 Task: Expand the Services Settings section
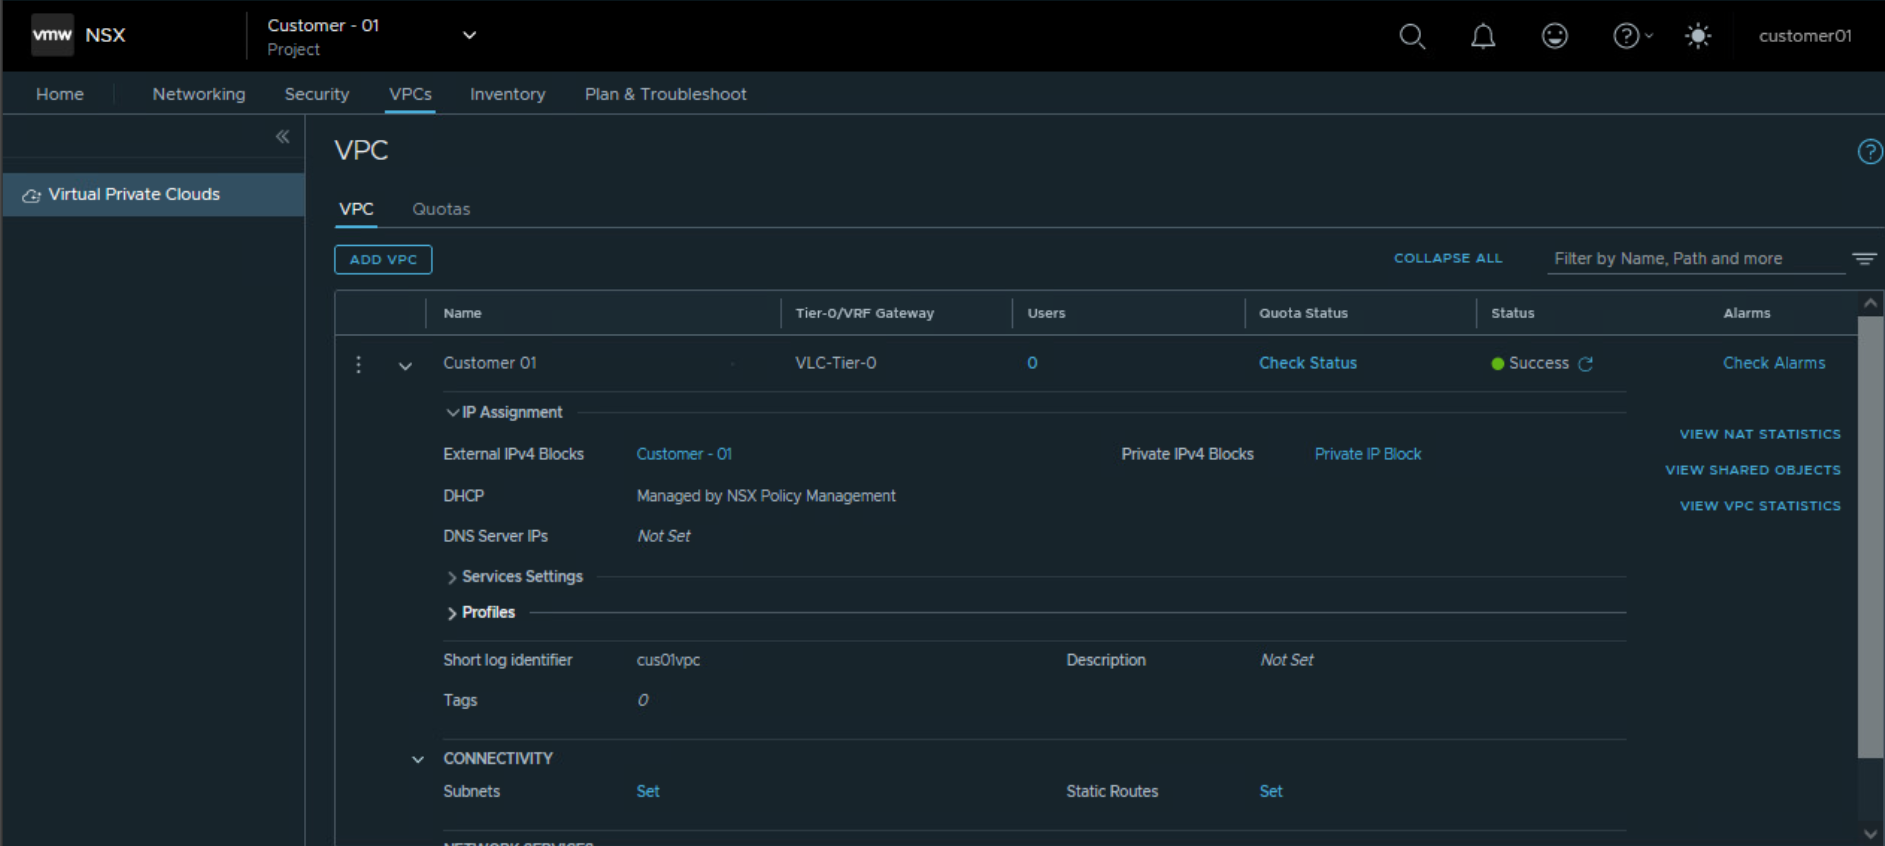[x=452, y=577]
